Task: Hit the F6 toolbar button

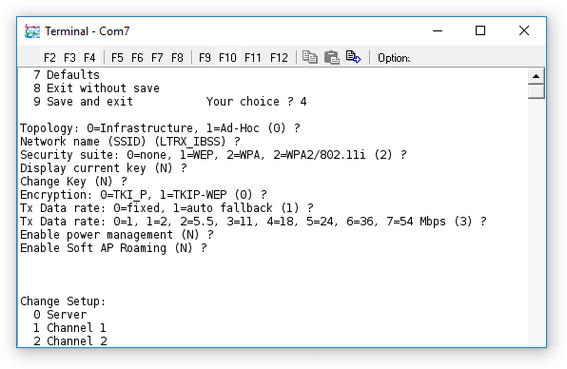Action: (137, 58)
